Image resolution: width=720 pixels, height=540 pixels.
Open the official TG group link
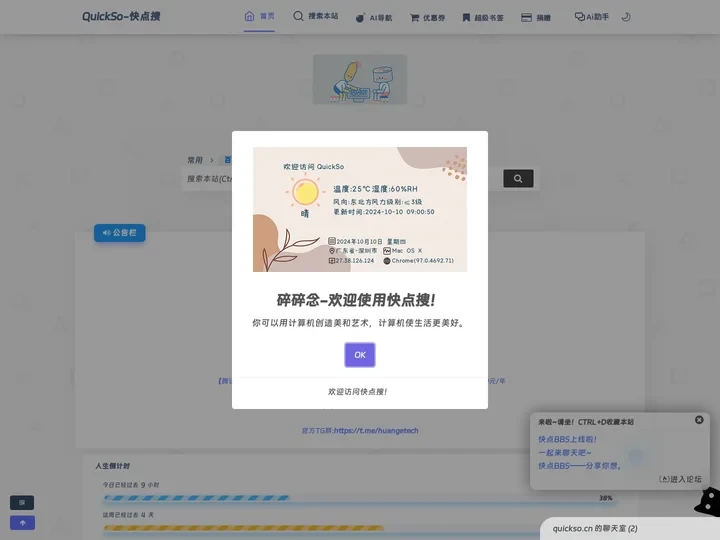tap(360, 431)
